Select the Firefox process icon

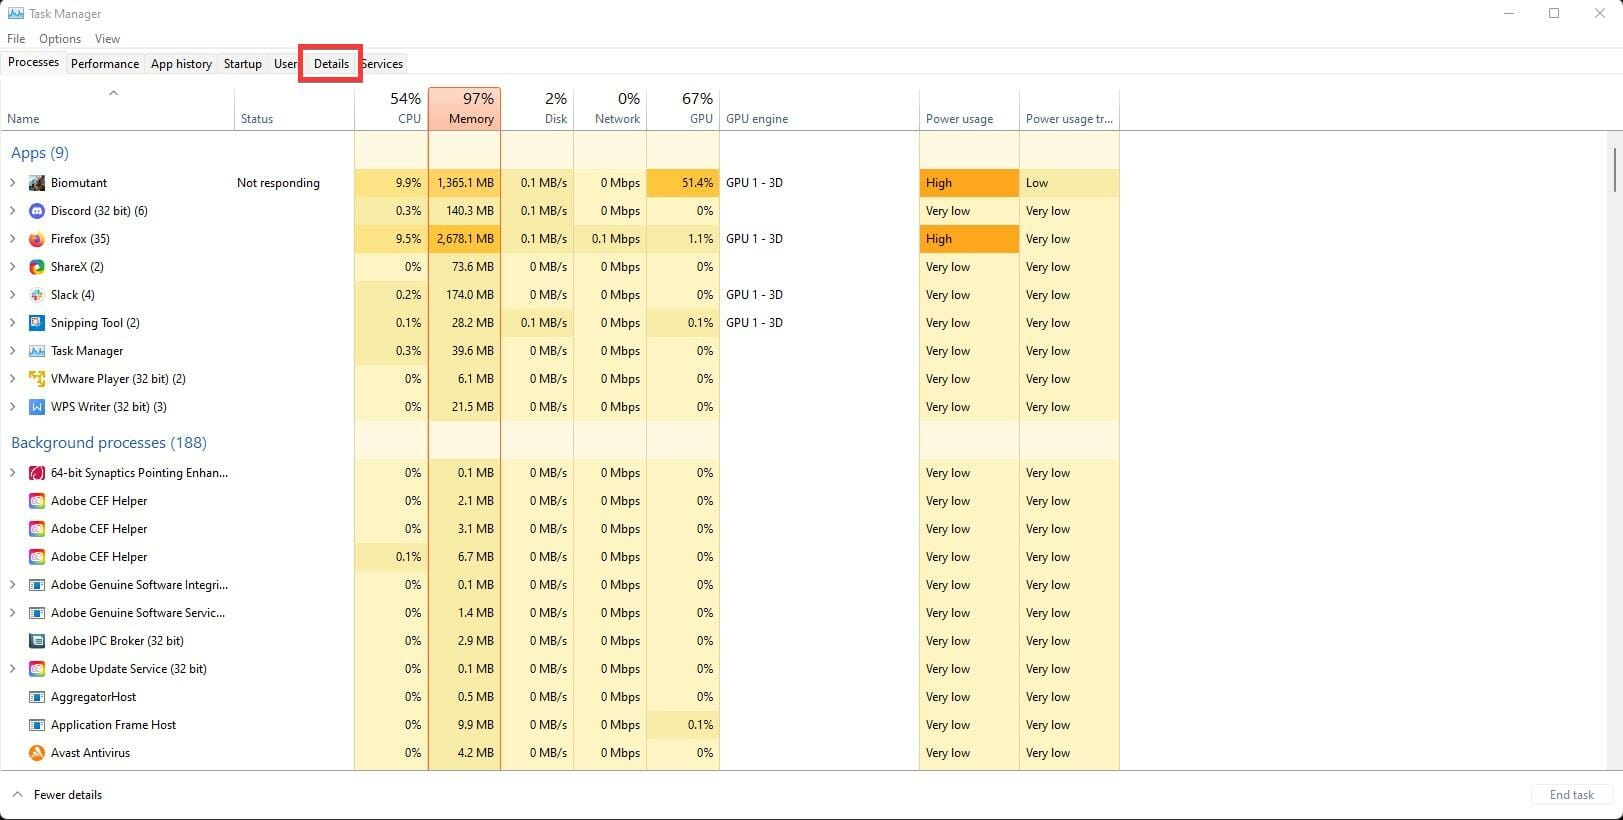pyautogui.click(x=37, y=239)
